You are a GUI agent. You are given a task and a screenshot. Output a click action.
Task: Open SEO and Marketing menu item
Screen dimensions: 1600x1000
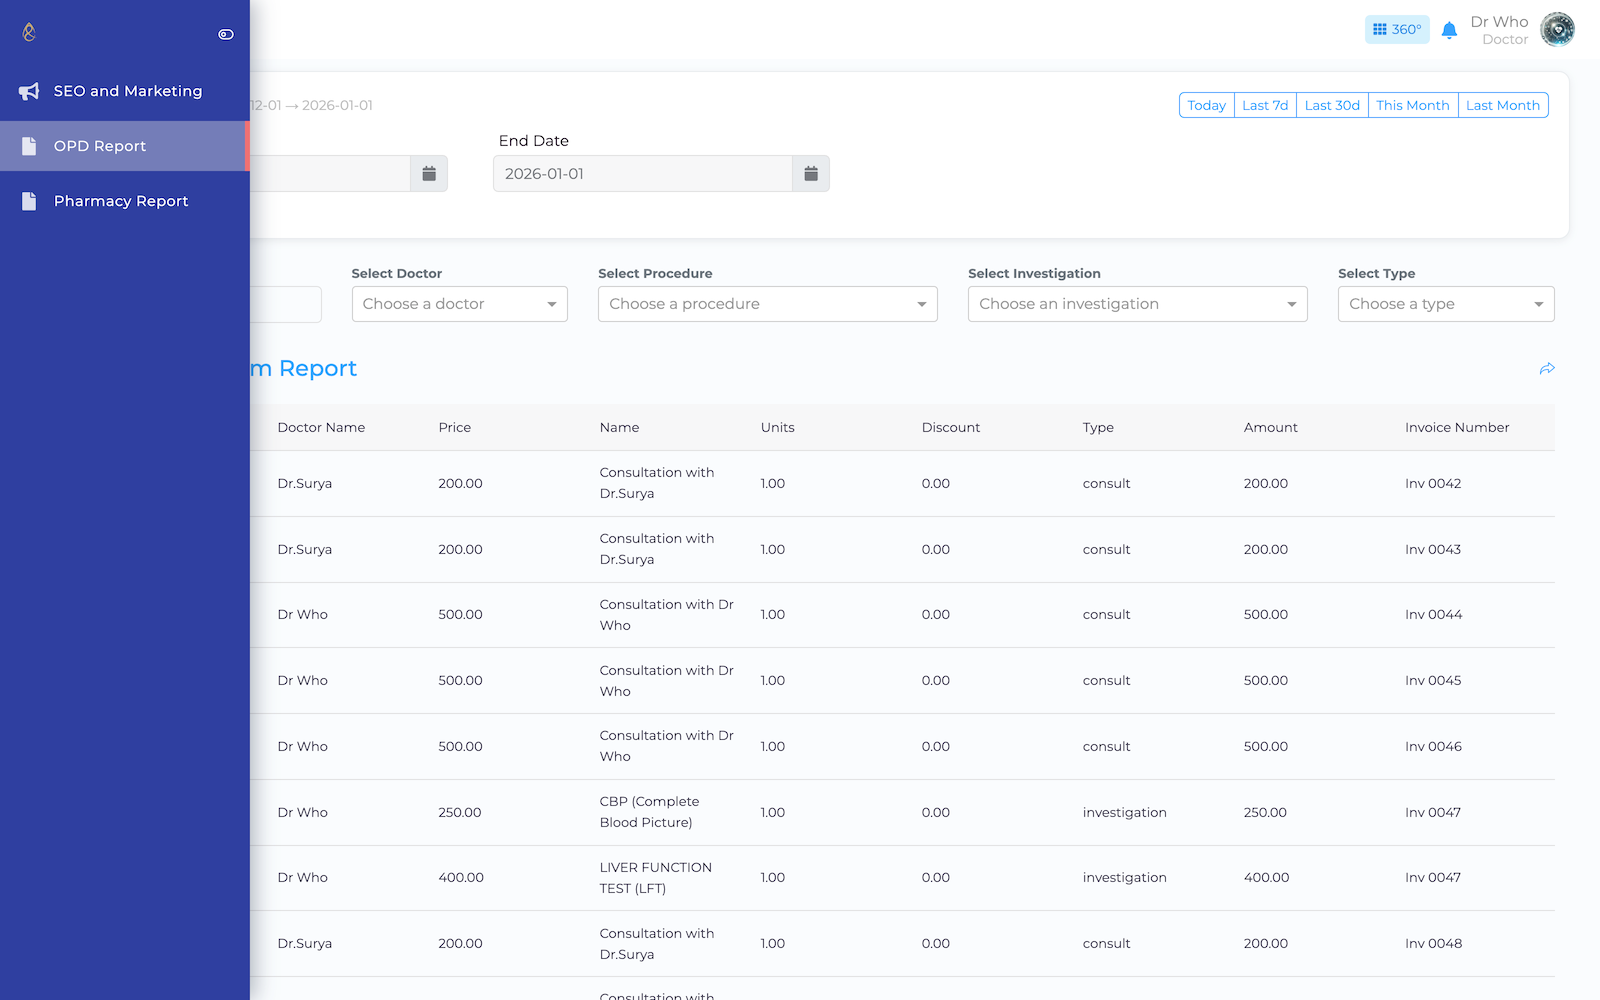(127, 91)
